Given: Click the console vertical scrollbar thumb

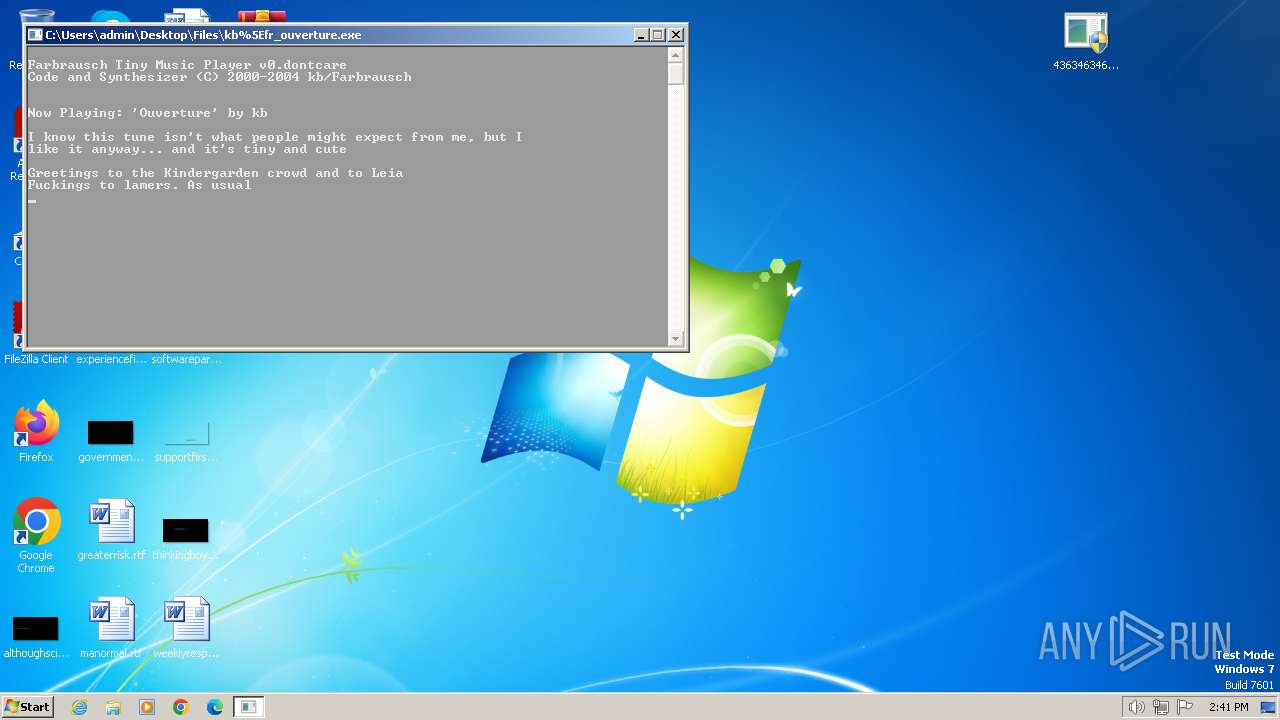Looking at the screenshot, I should pyautogui.click(x=676, y=74).
